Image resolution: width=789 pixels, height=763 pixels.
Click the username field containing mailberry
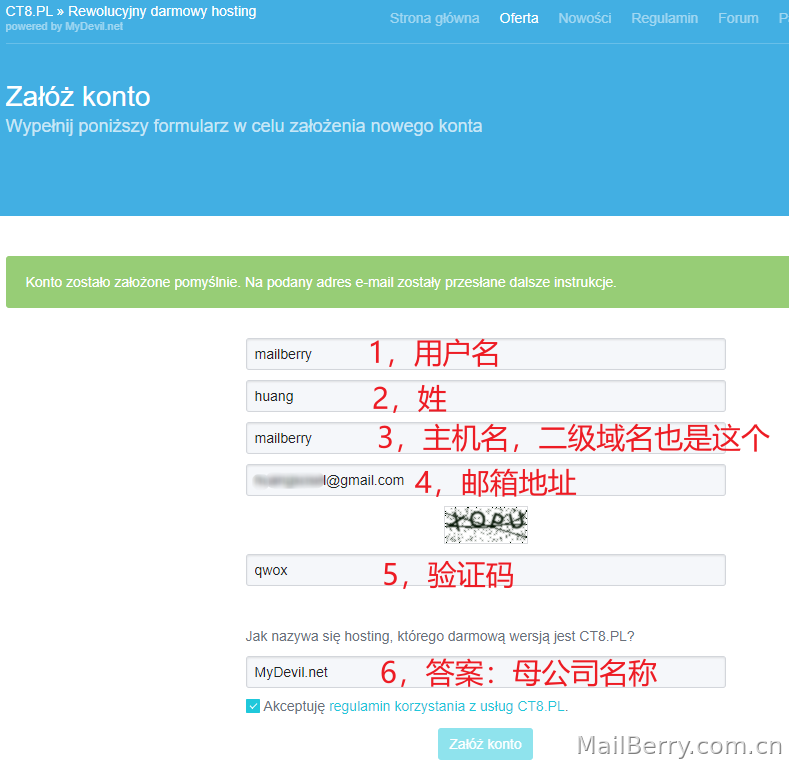(x=486, y=354)
